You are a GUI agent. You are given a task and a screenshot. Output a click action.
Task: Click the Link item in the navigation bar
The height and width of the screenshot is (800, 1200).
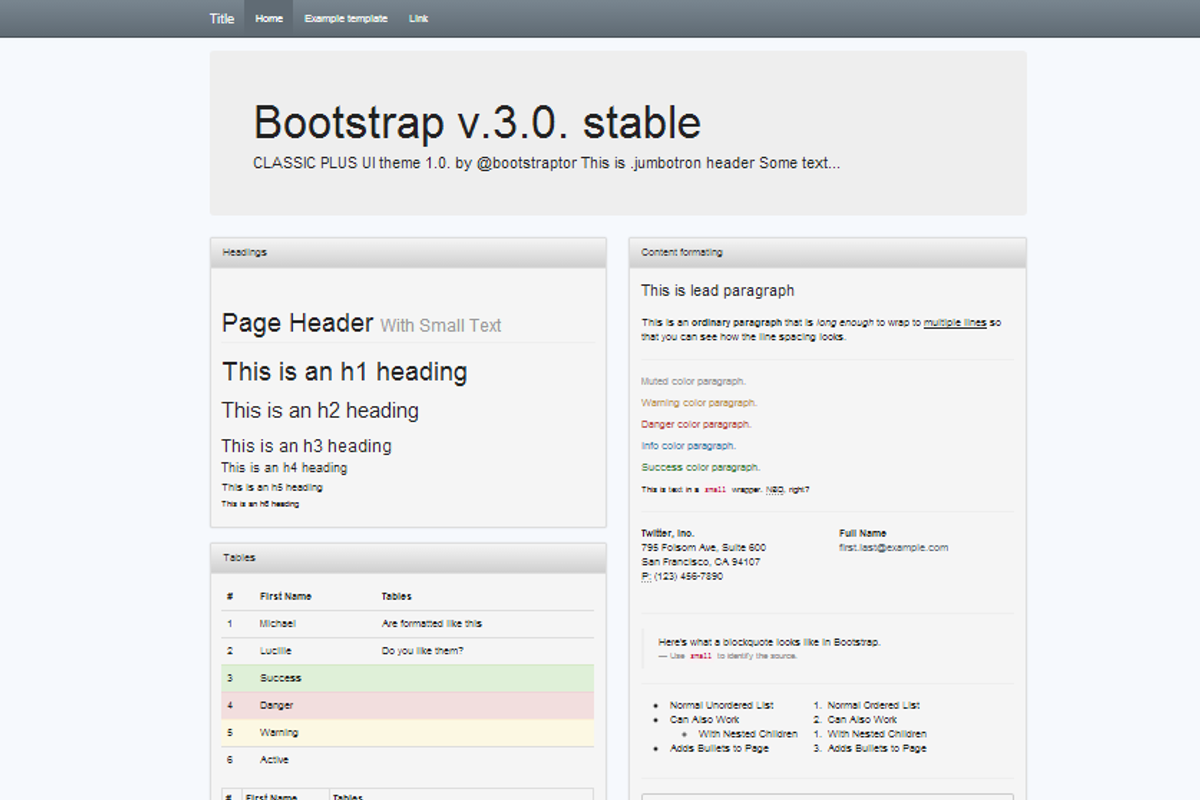tap(419, 17)
